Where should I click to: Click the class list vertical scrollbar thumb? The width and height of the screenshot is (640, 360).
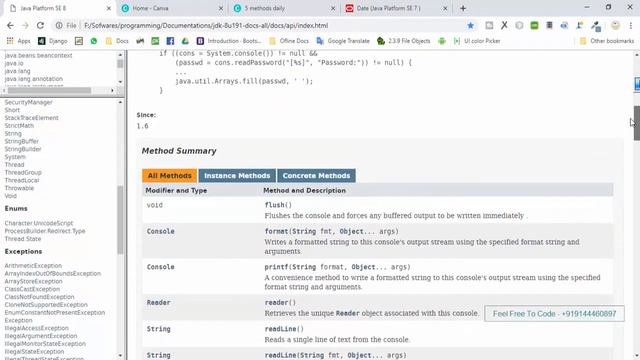click(120, 220)
